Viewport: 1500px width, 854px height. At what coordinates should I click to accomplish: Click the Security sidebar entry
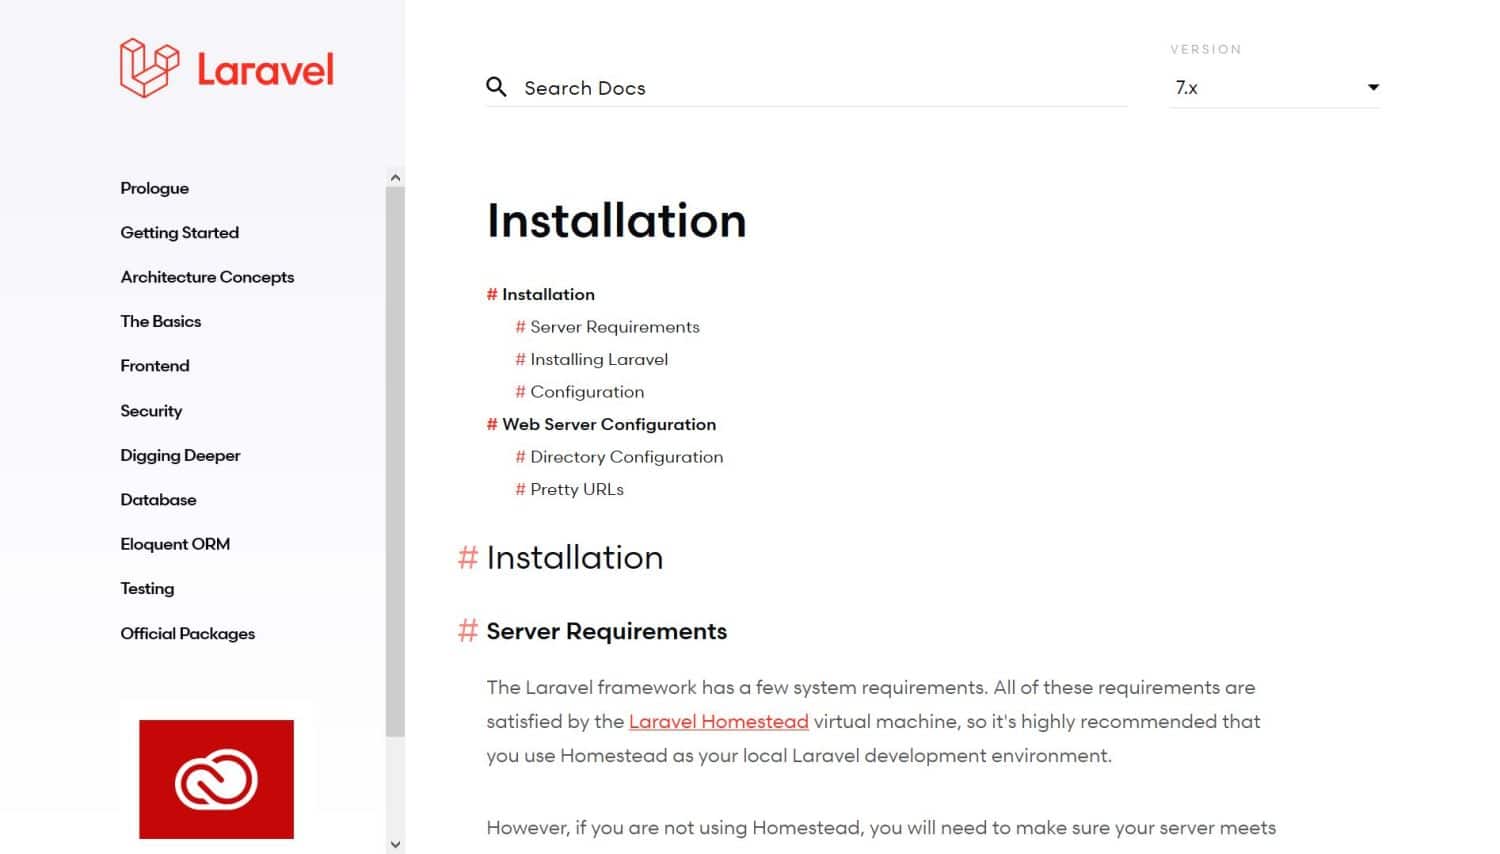point(151,410)
